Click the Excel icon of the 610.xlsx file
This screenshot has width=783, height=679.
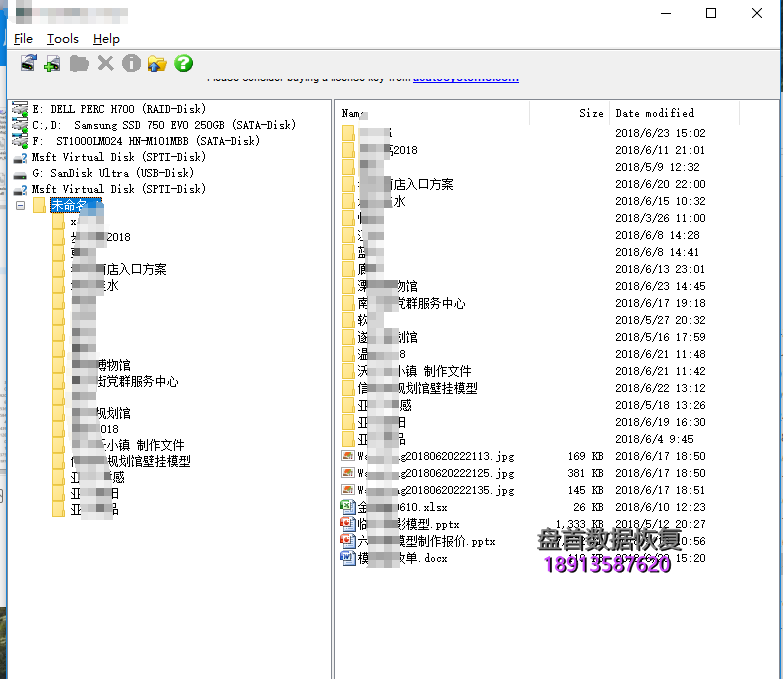point(348,507)
